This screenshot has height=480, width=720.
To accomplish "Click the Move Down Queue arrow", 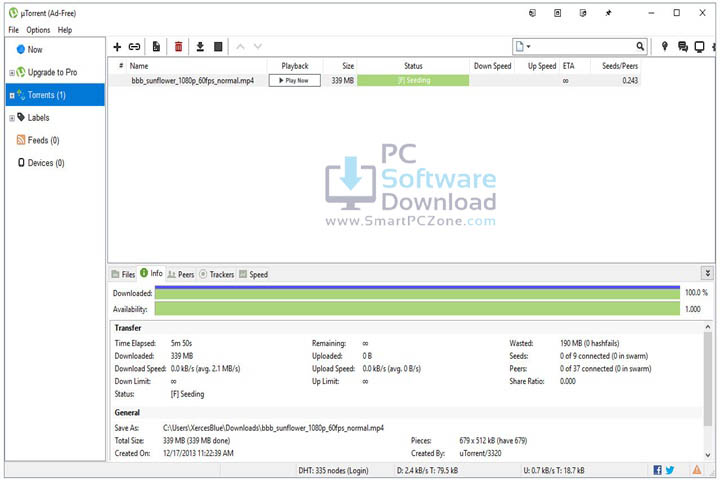I will [258, 47].
